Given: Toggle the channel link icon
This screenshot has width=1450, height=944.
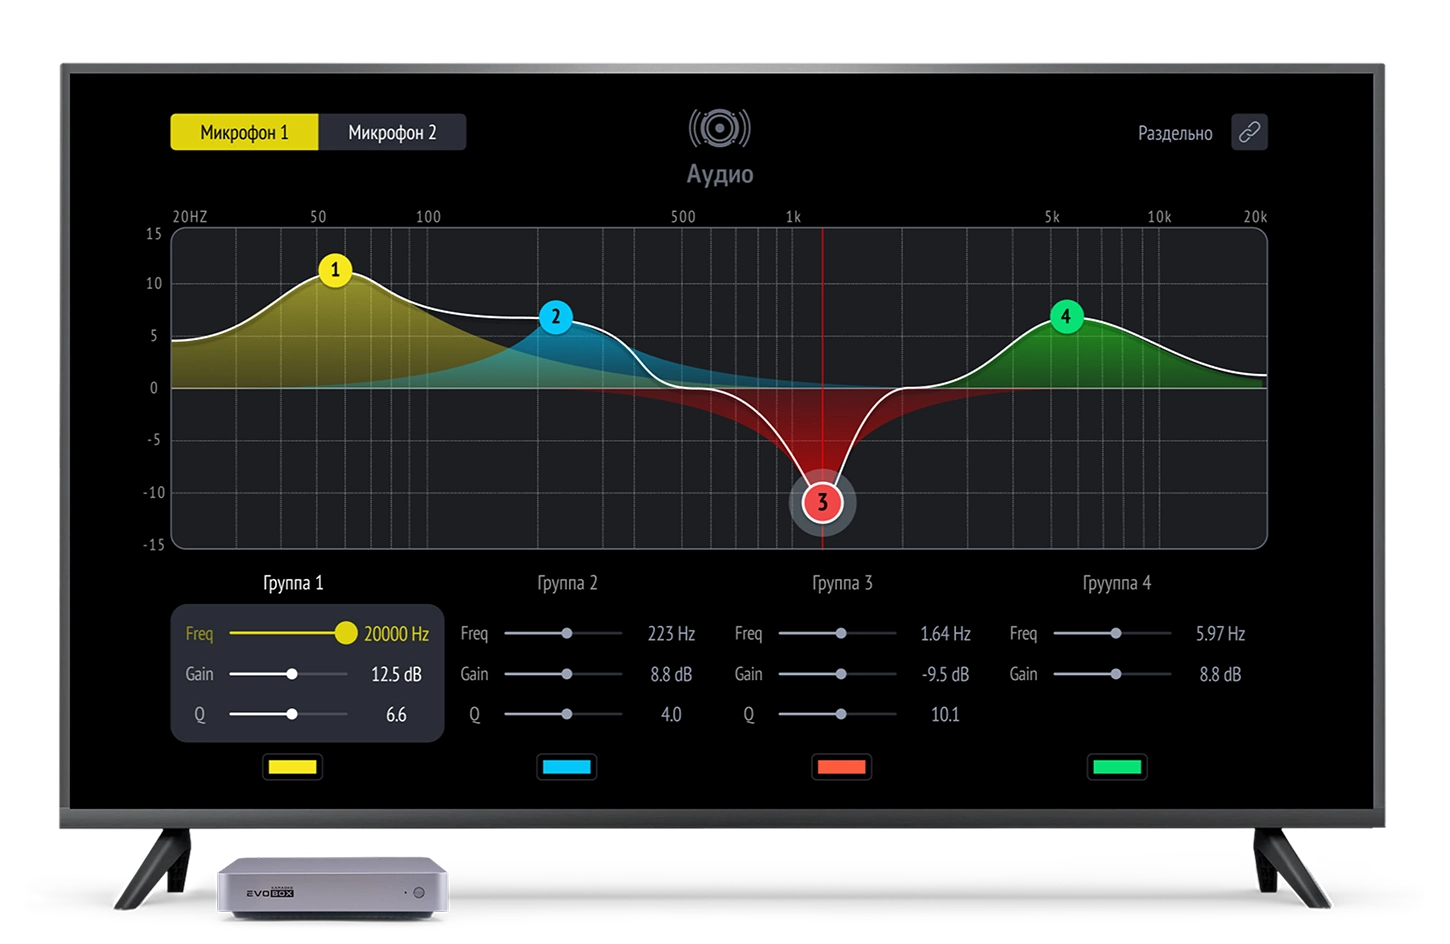Looking at the screenshot, I should coord(1249,132).
